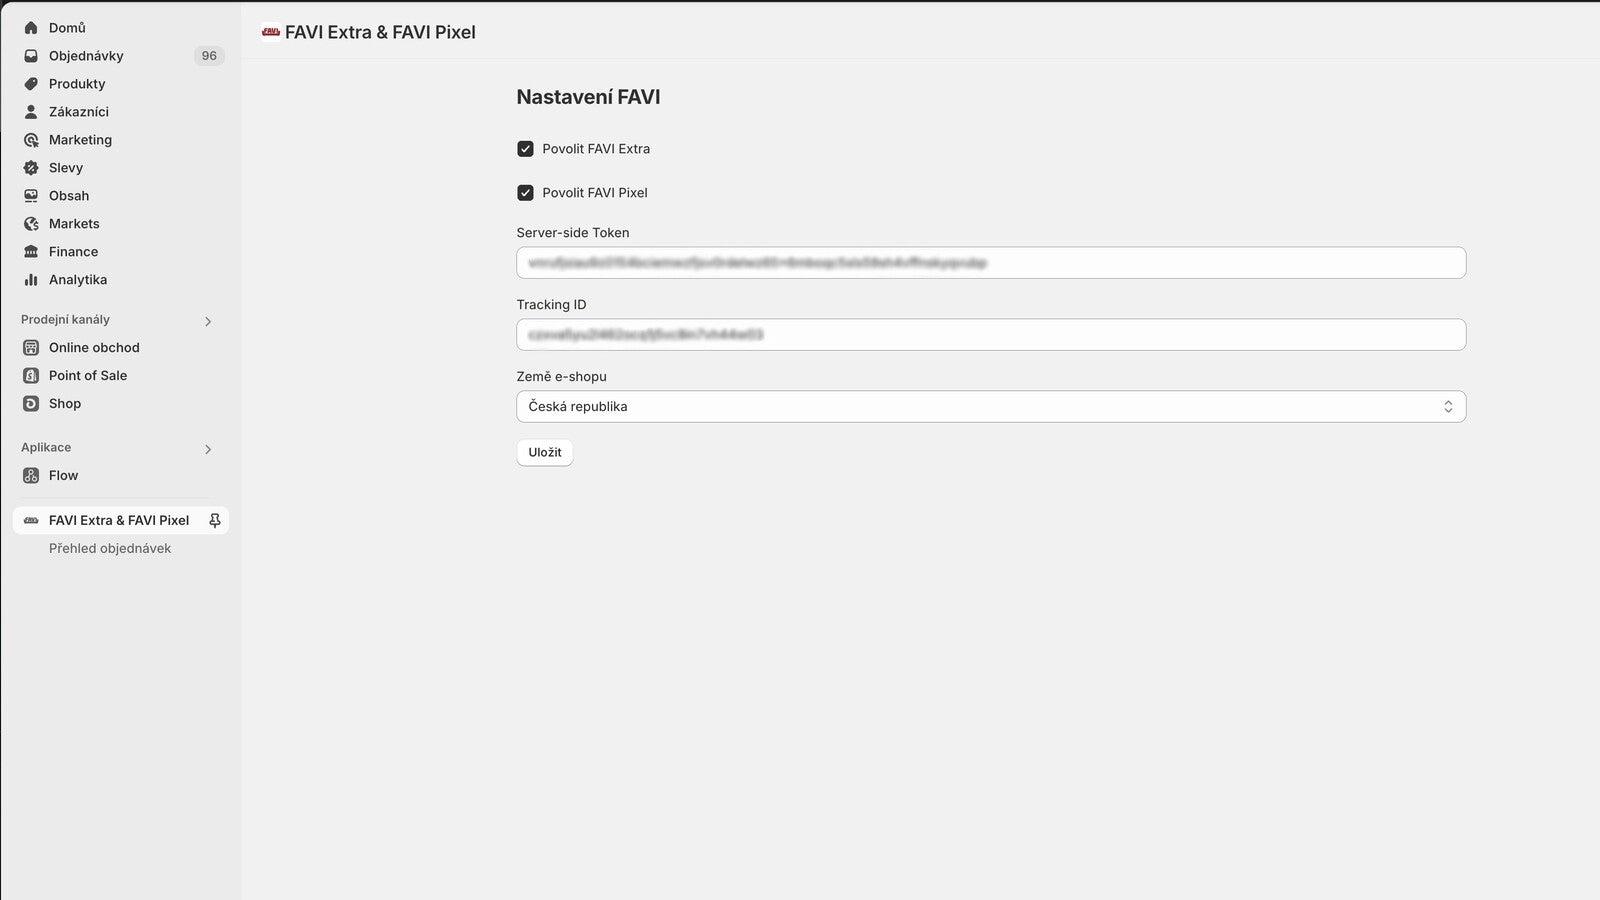Open Flow via its app icon
This screenshot has width=1600, height=900.
point(30,475)
